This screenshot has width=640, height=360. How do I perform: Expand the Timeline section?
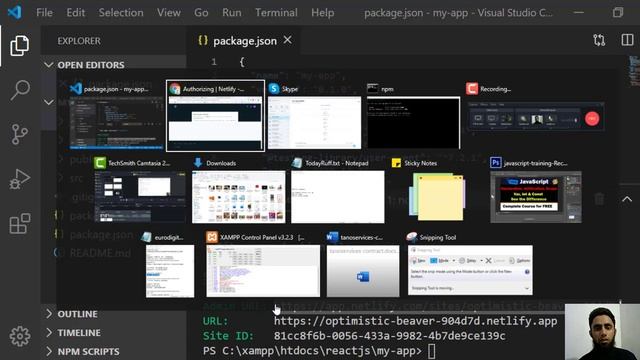click(x=49, y=333)
